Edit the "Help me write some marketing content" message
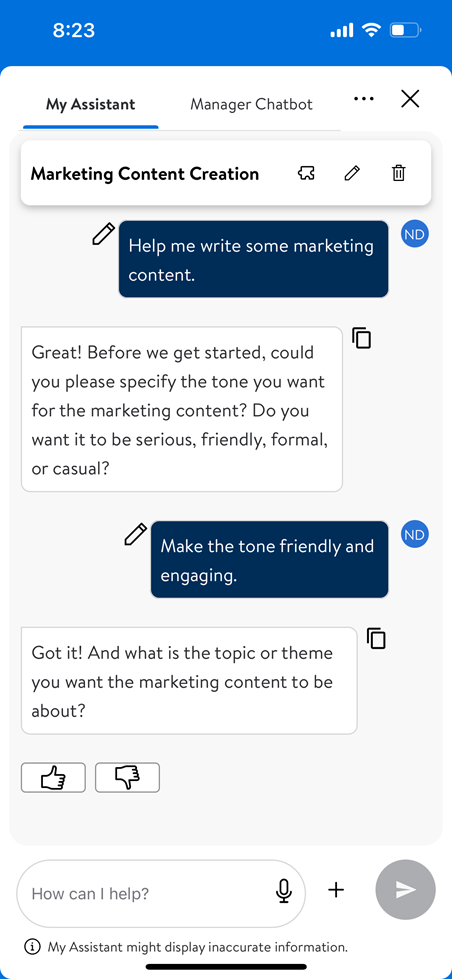Viewport: 452px width, 979px height. tap(104, 234)
